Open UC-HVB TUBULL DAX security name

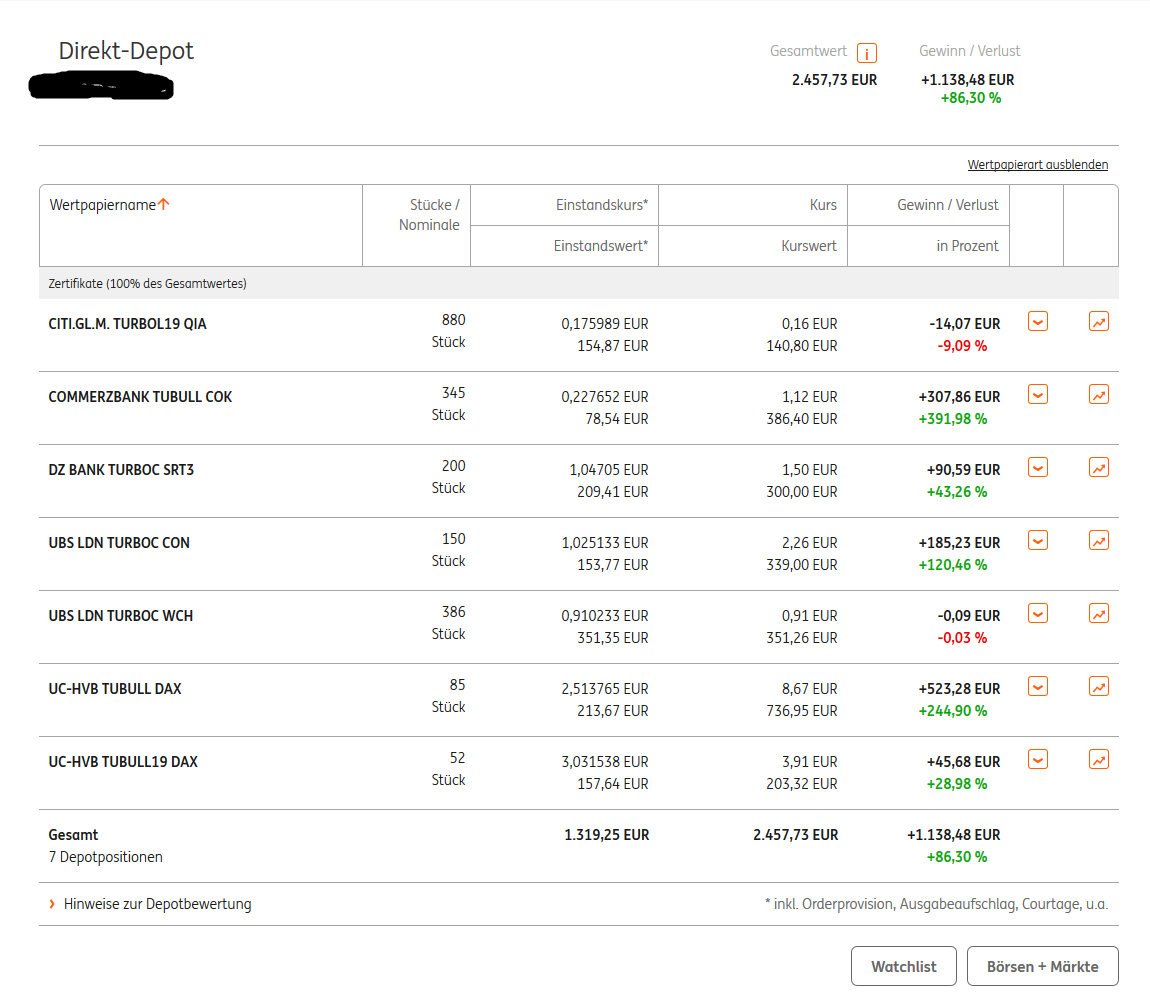[x=115, y=689]
